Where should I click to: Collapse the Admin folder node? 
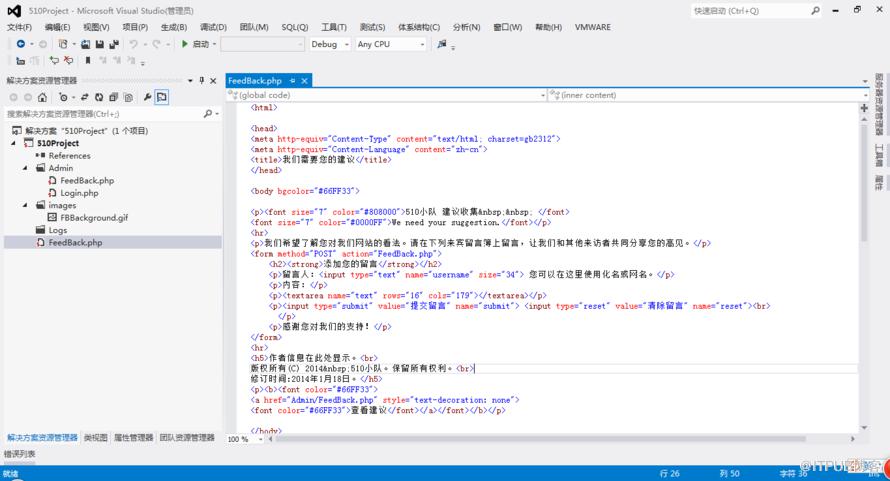[x=25, y=168]
